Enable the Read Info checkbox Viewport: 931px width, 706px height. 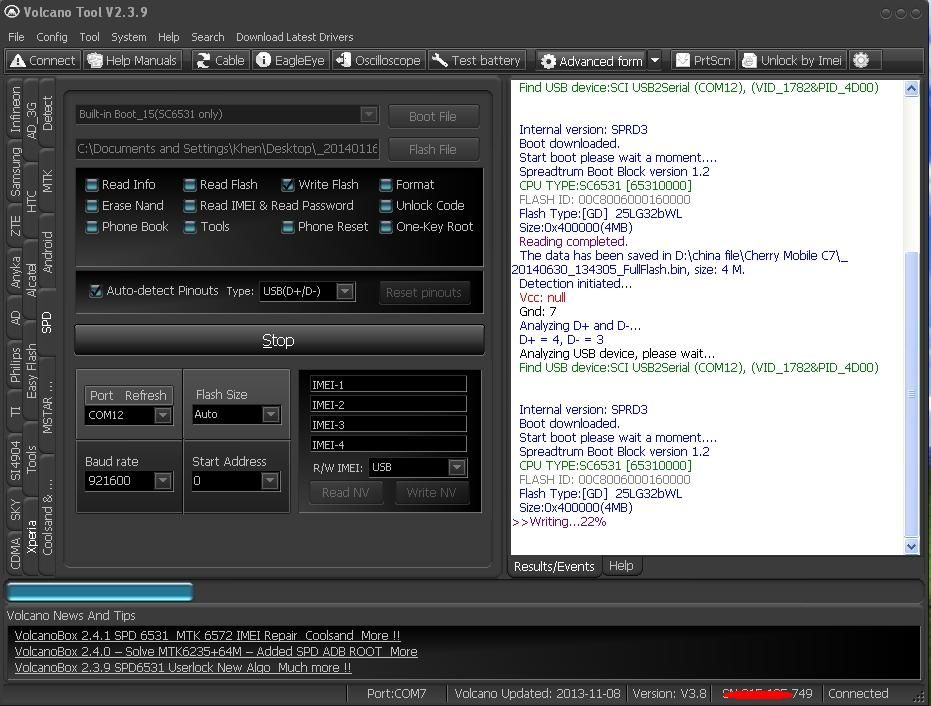(x=92, y=185)
